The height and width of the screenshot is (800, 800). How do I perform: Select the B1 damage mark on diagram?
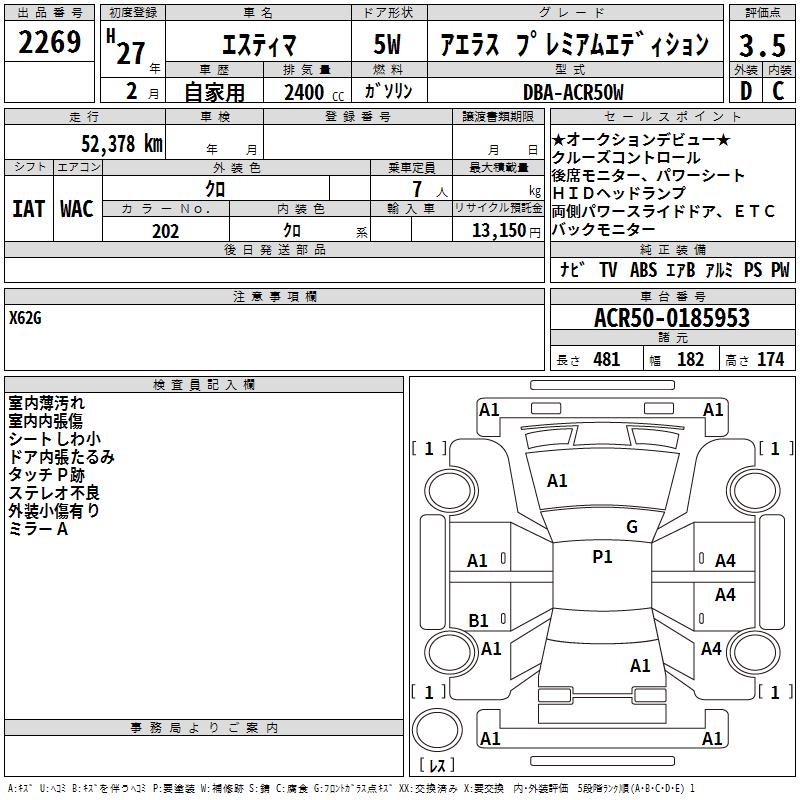[x=479, y=620]
